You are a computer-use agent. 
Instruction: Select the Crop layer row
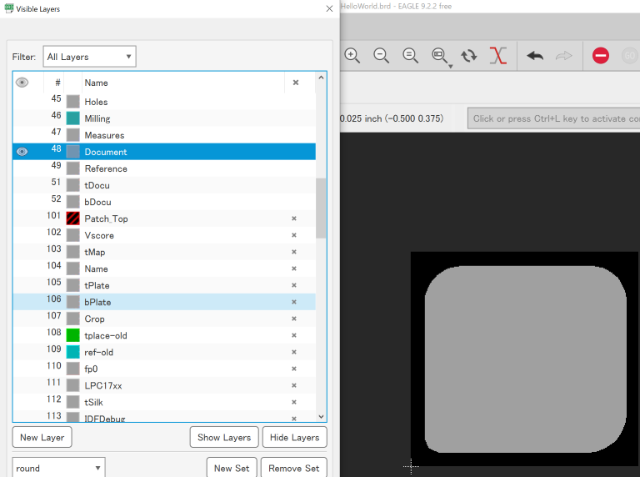pyautogui.click(x=164, y=319)
